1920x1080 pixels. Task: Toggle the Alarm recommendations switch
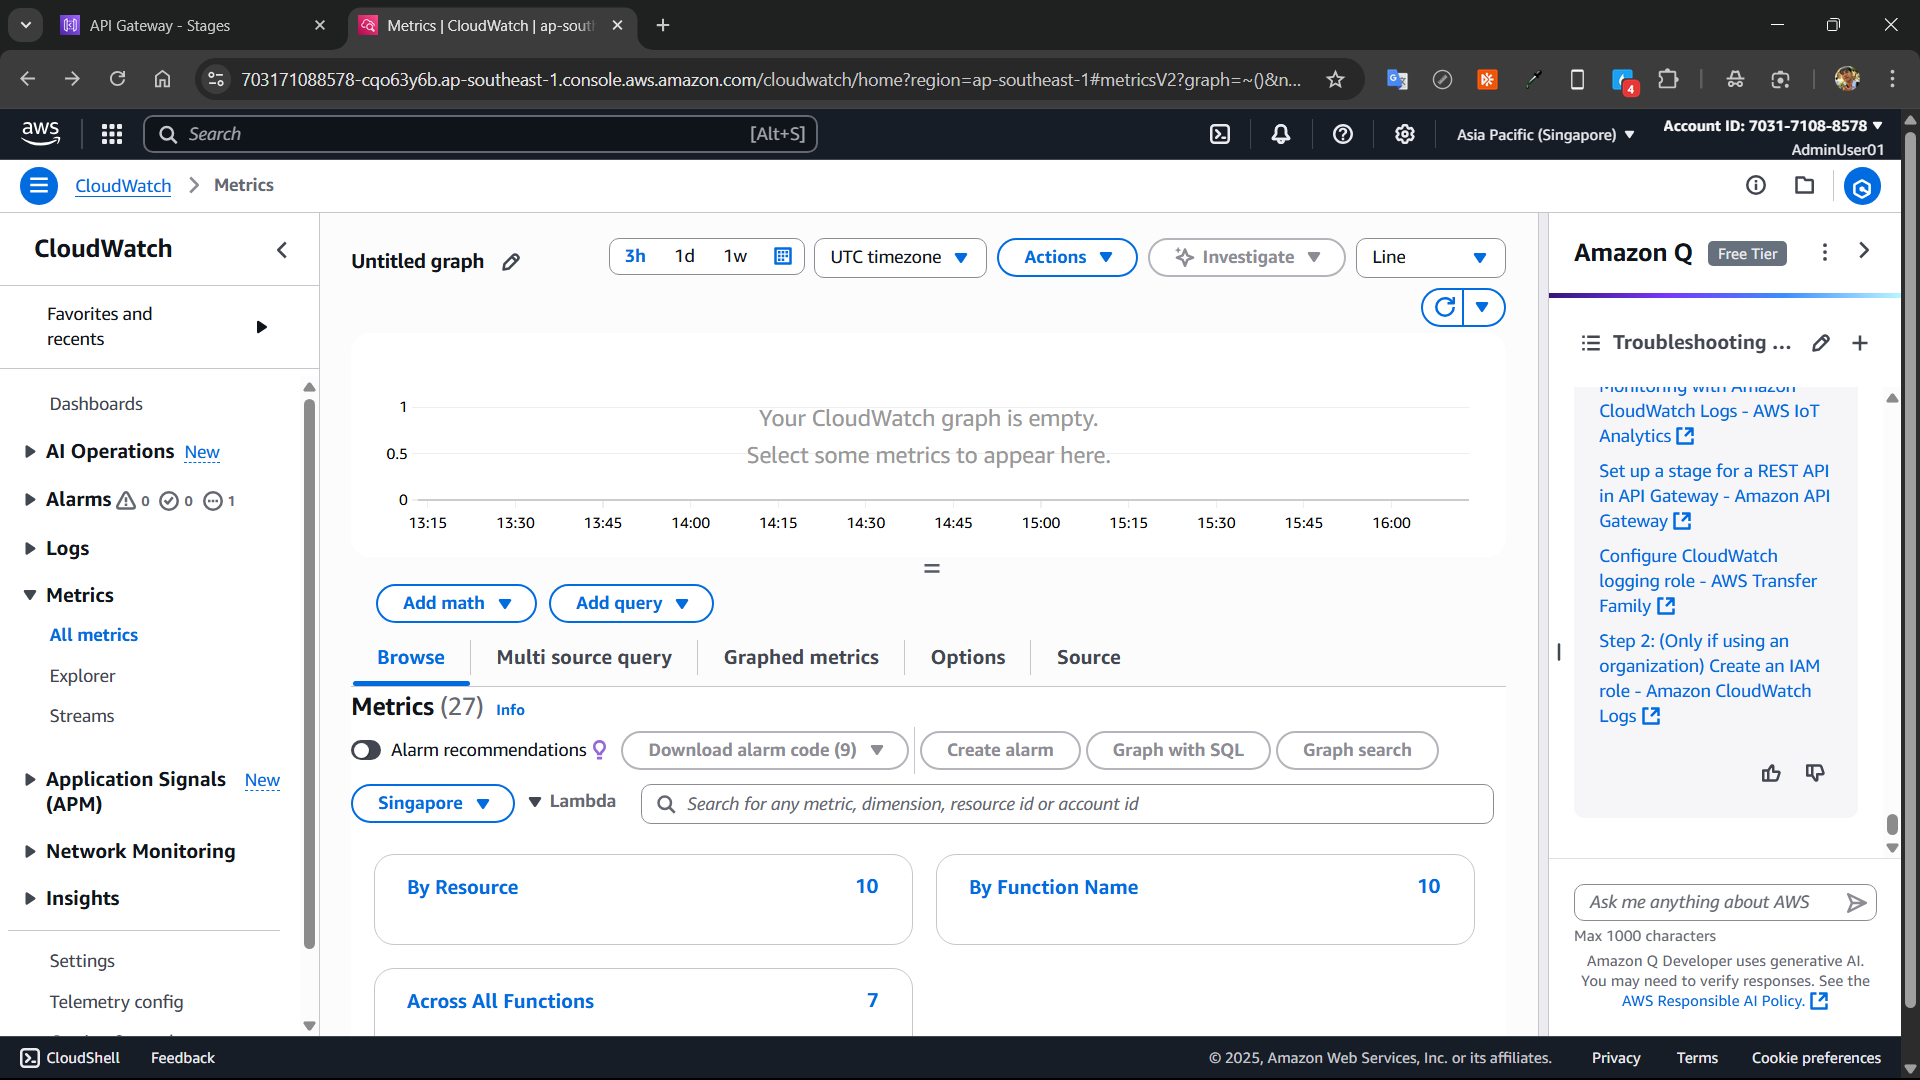point(366,750)
